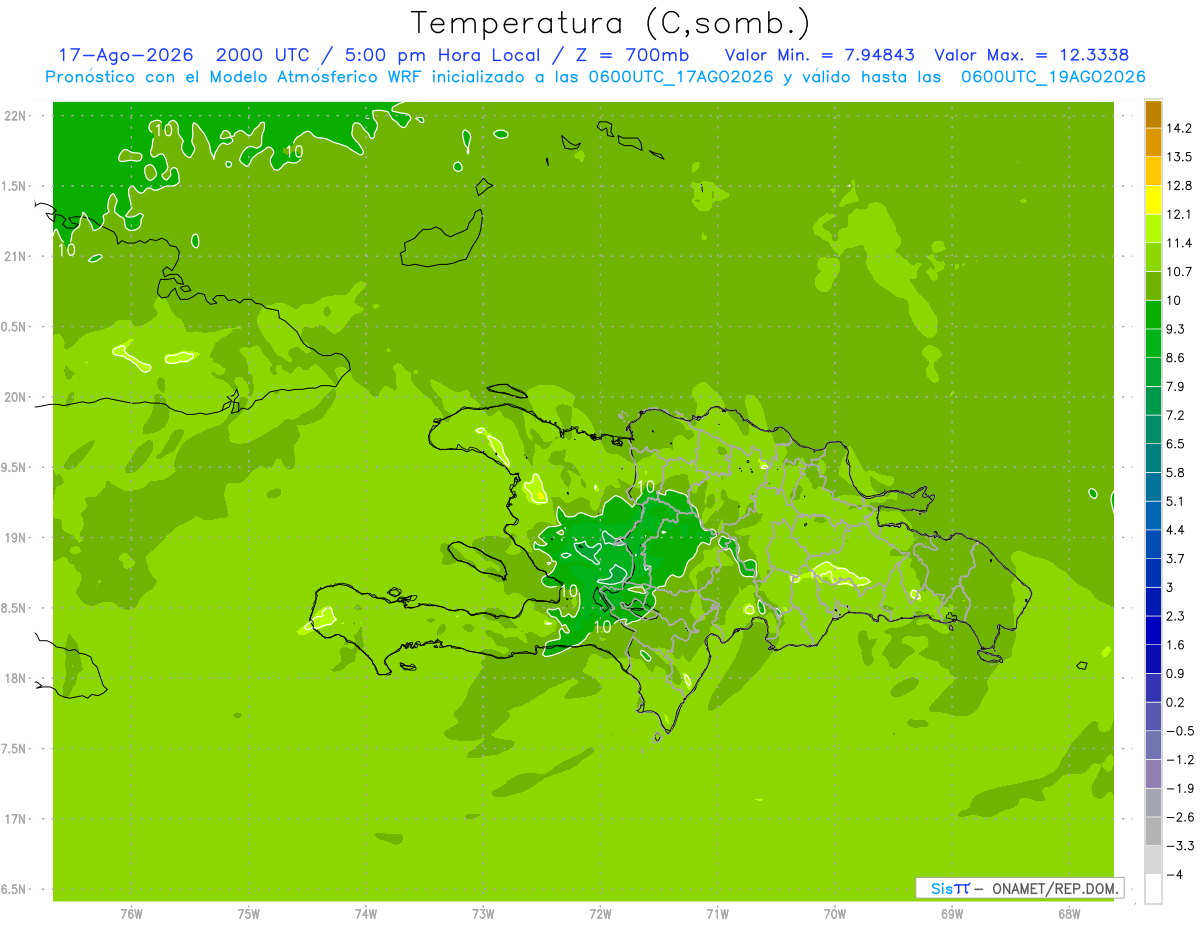This screenshot has height=927, width=1200.
Task: Click the colorbar value 1.6
Action: (1177, 645)
